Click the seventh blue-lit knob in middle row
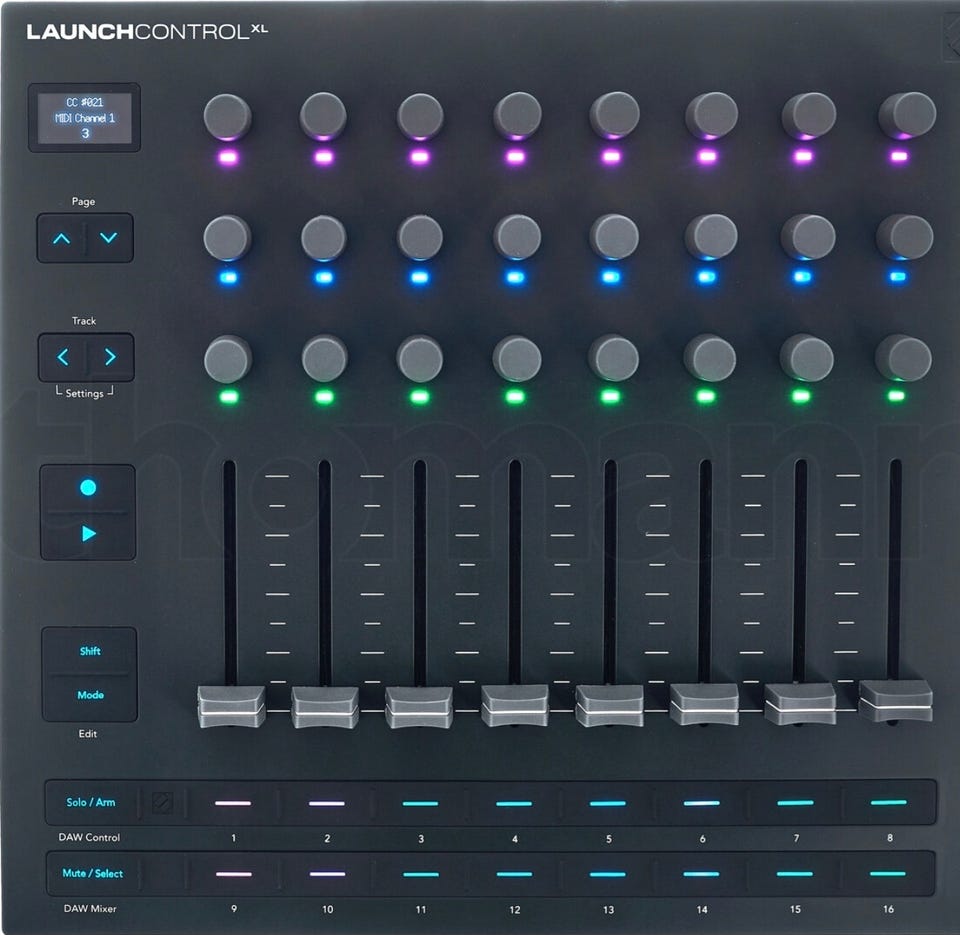The width and height of the screenshot is (960, 935). [x=808, y=236]
